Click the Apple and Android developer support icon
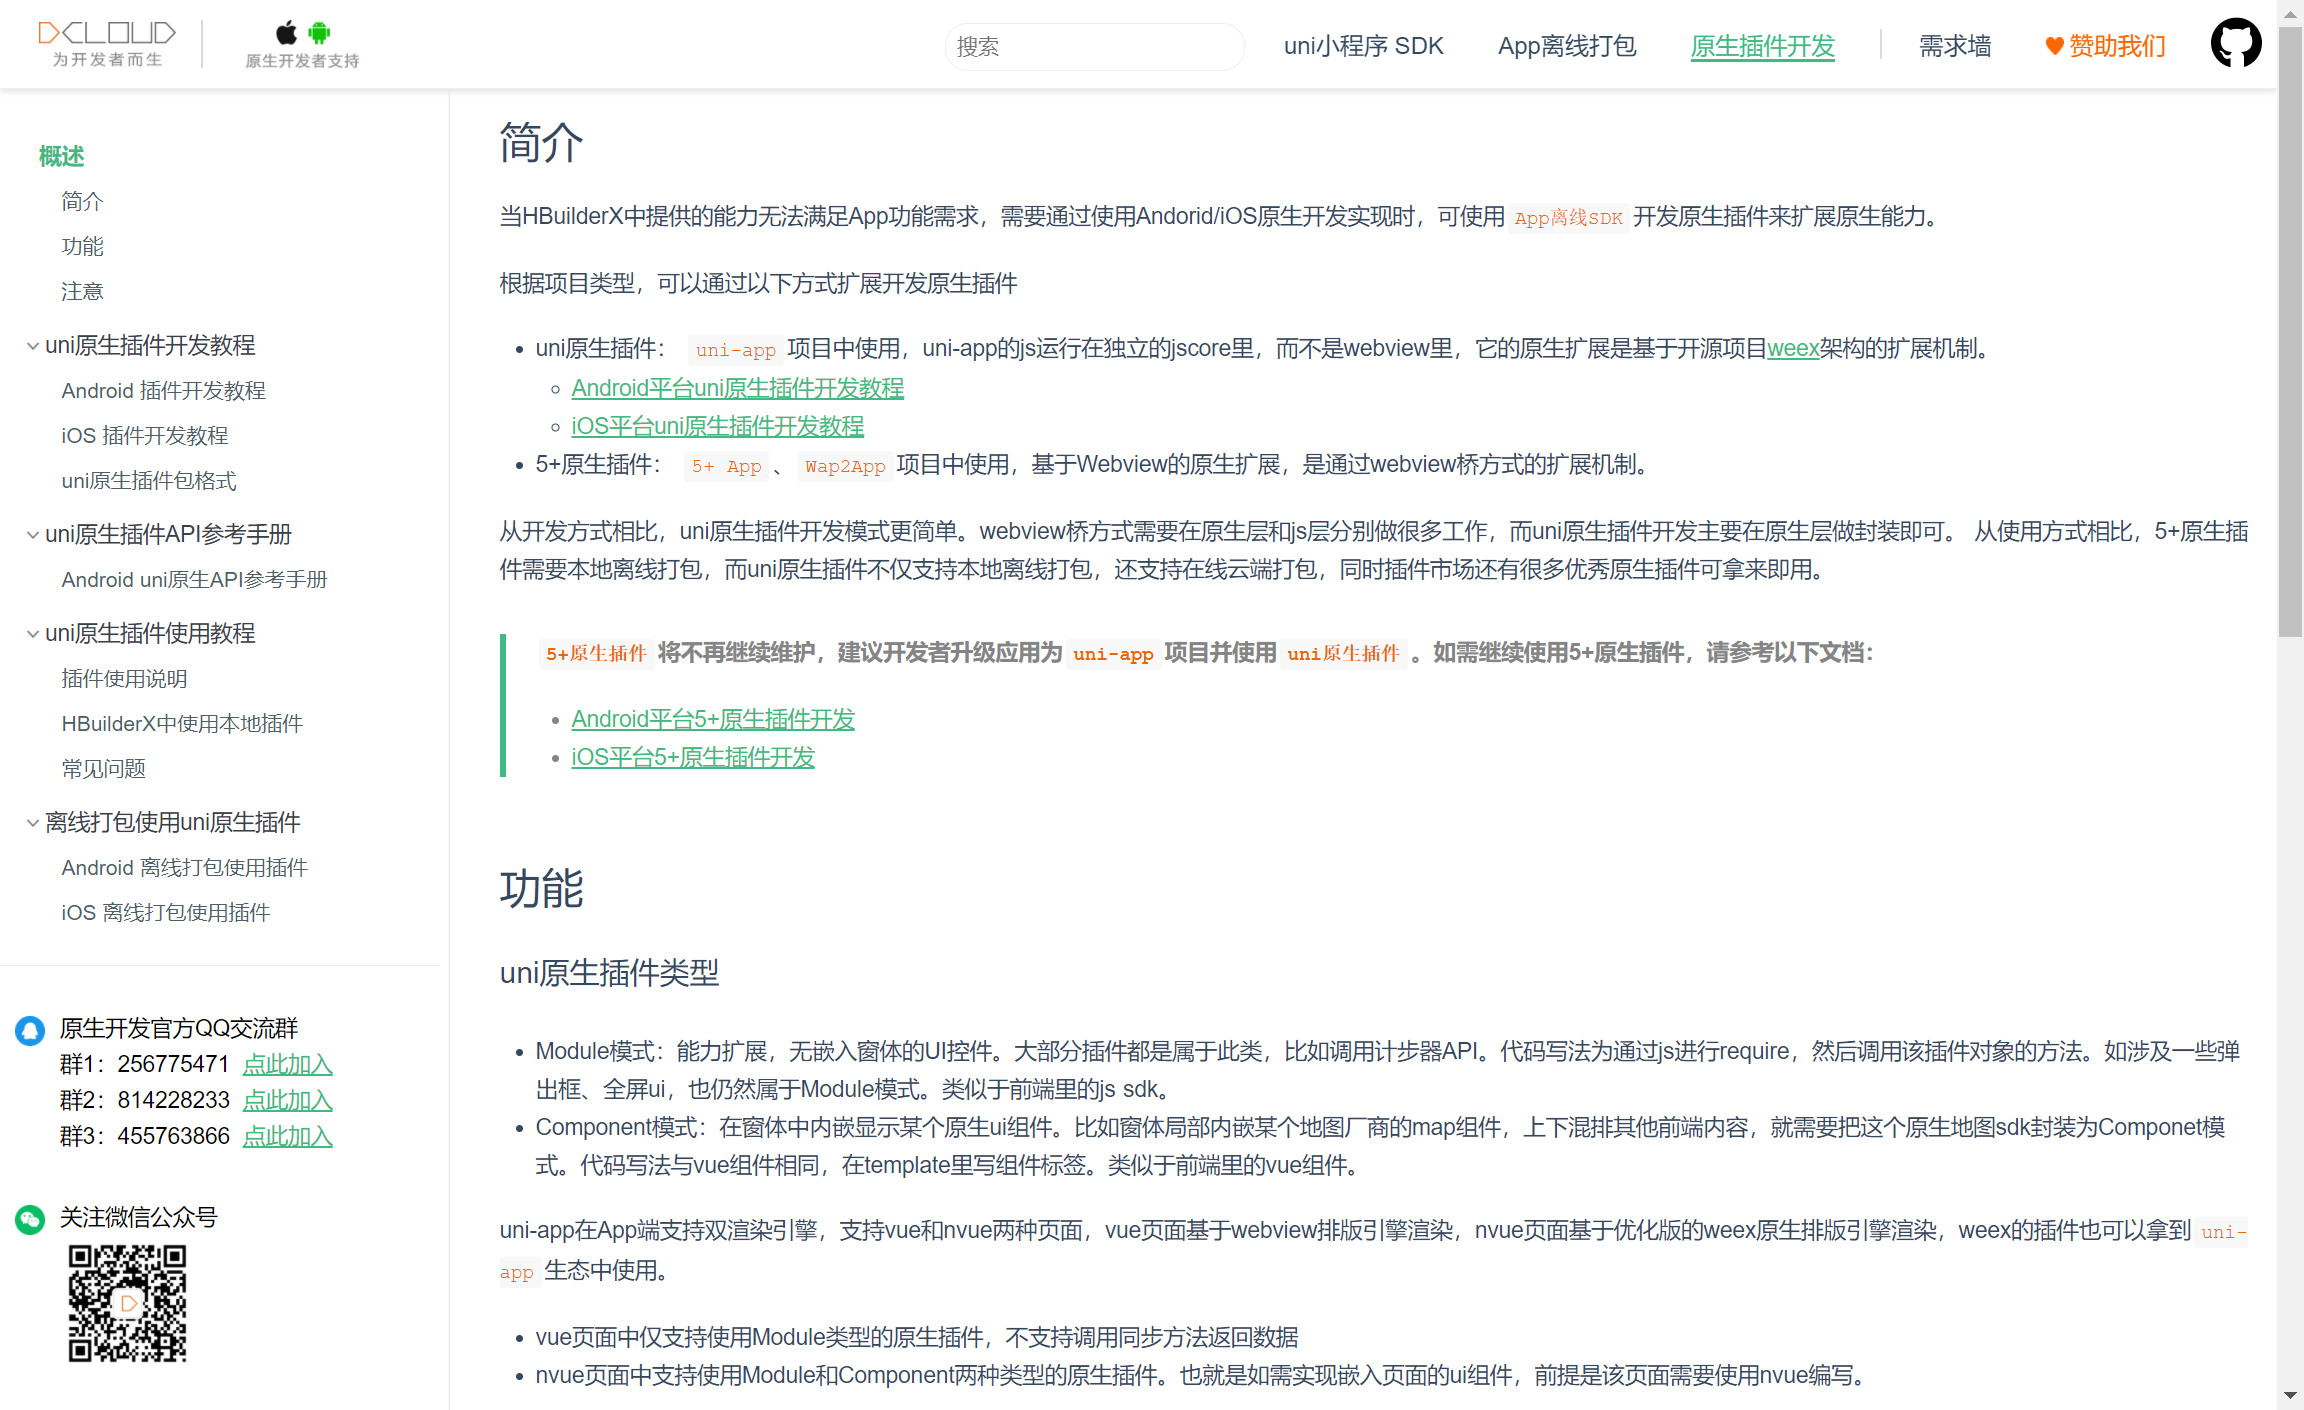This screenshot has width=2304, height=1410. [x=302, y=44]
